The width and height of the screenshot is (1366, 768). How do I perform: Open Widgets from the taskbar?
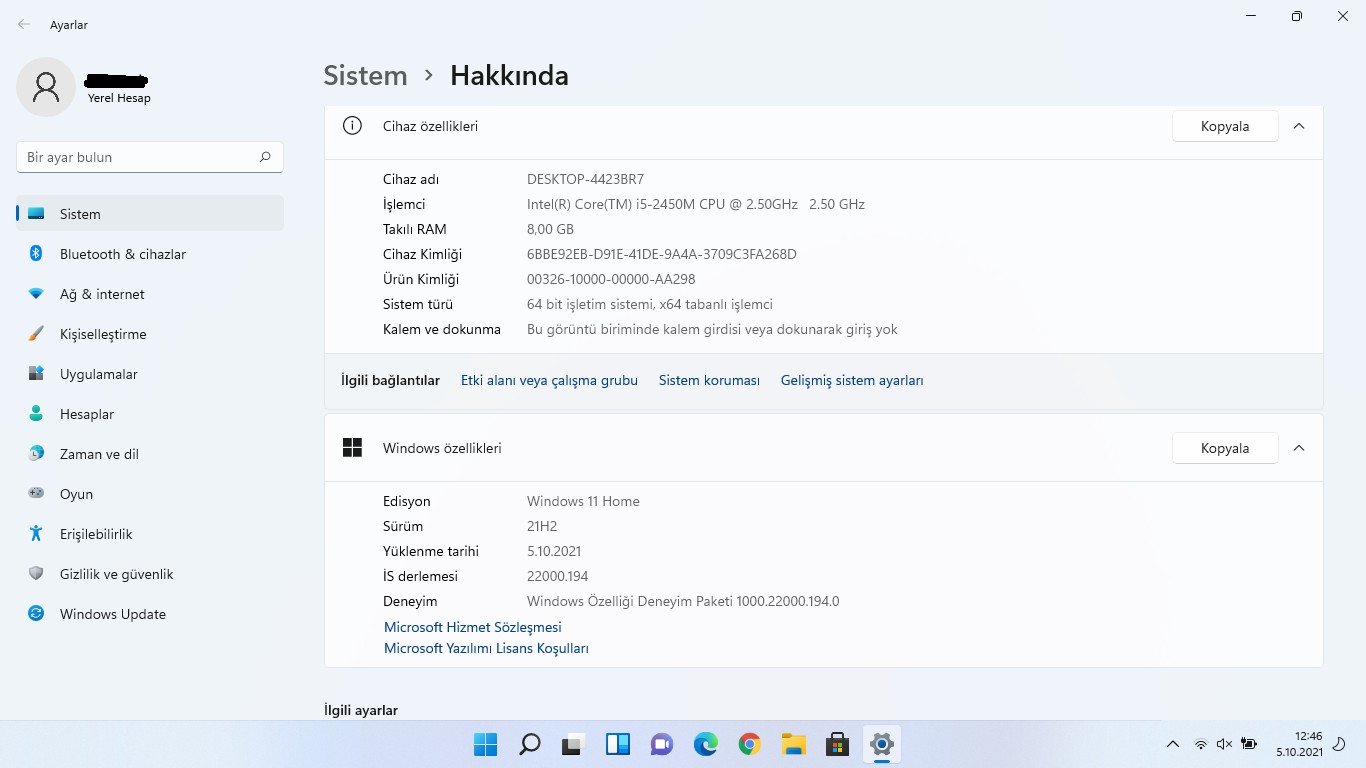tap(617, 744)
